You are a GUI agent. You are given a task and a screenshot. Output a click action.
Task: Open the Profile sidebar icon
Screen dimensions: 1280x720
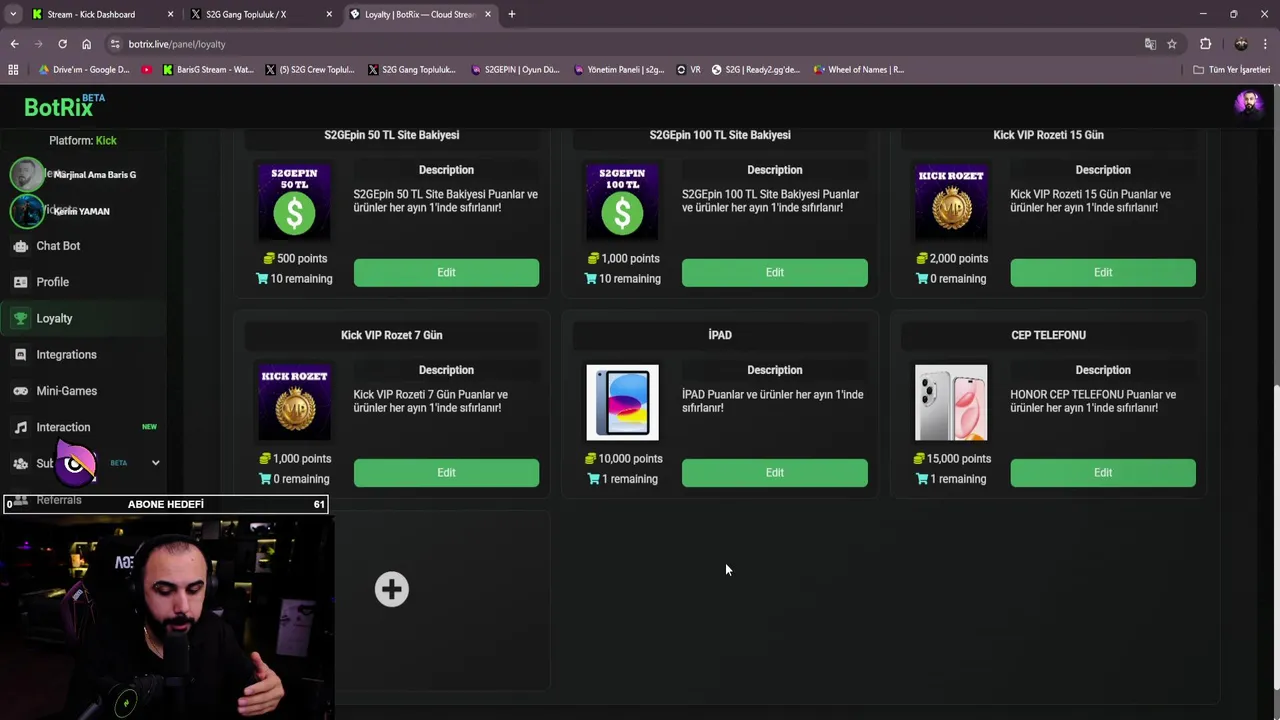tap(20, 282)
